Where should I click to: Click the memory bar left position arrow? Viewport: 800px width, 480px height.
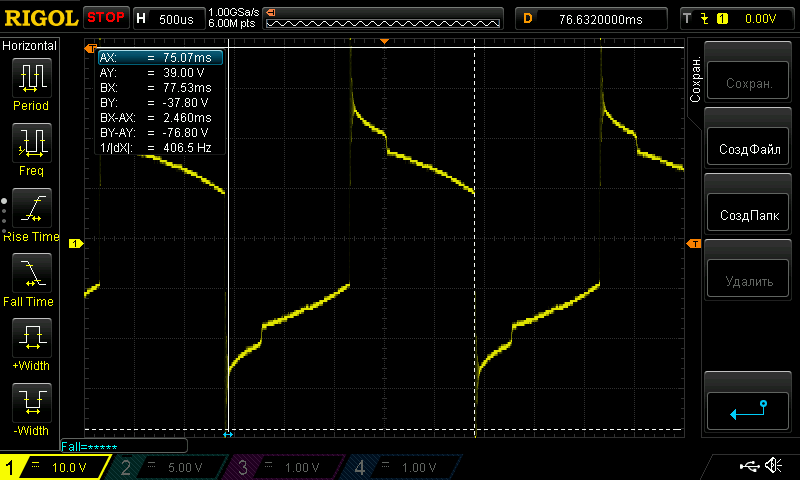click(271, 12)
